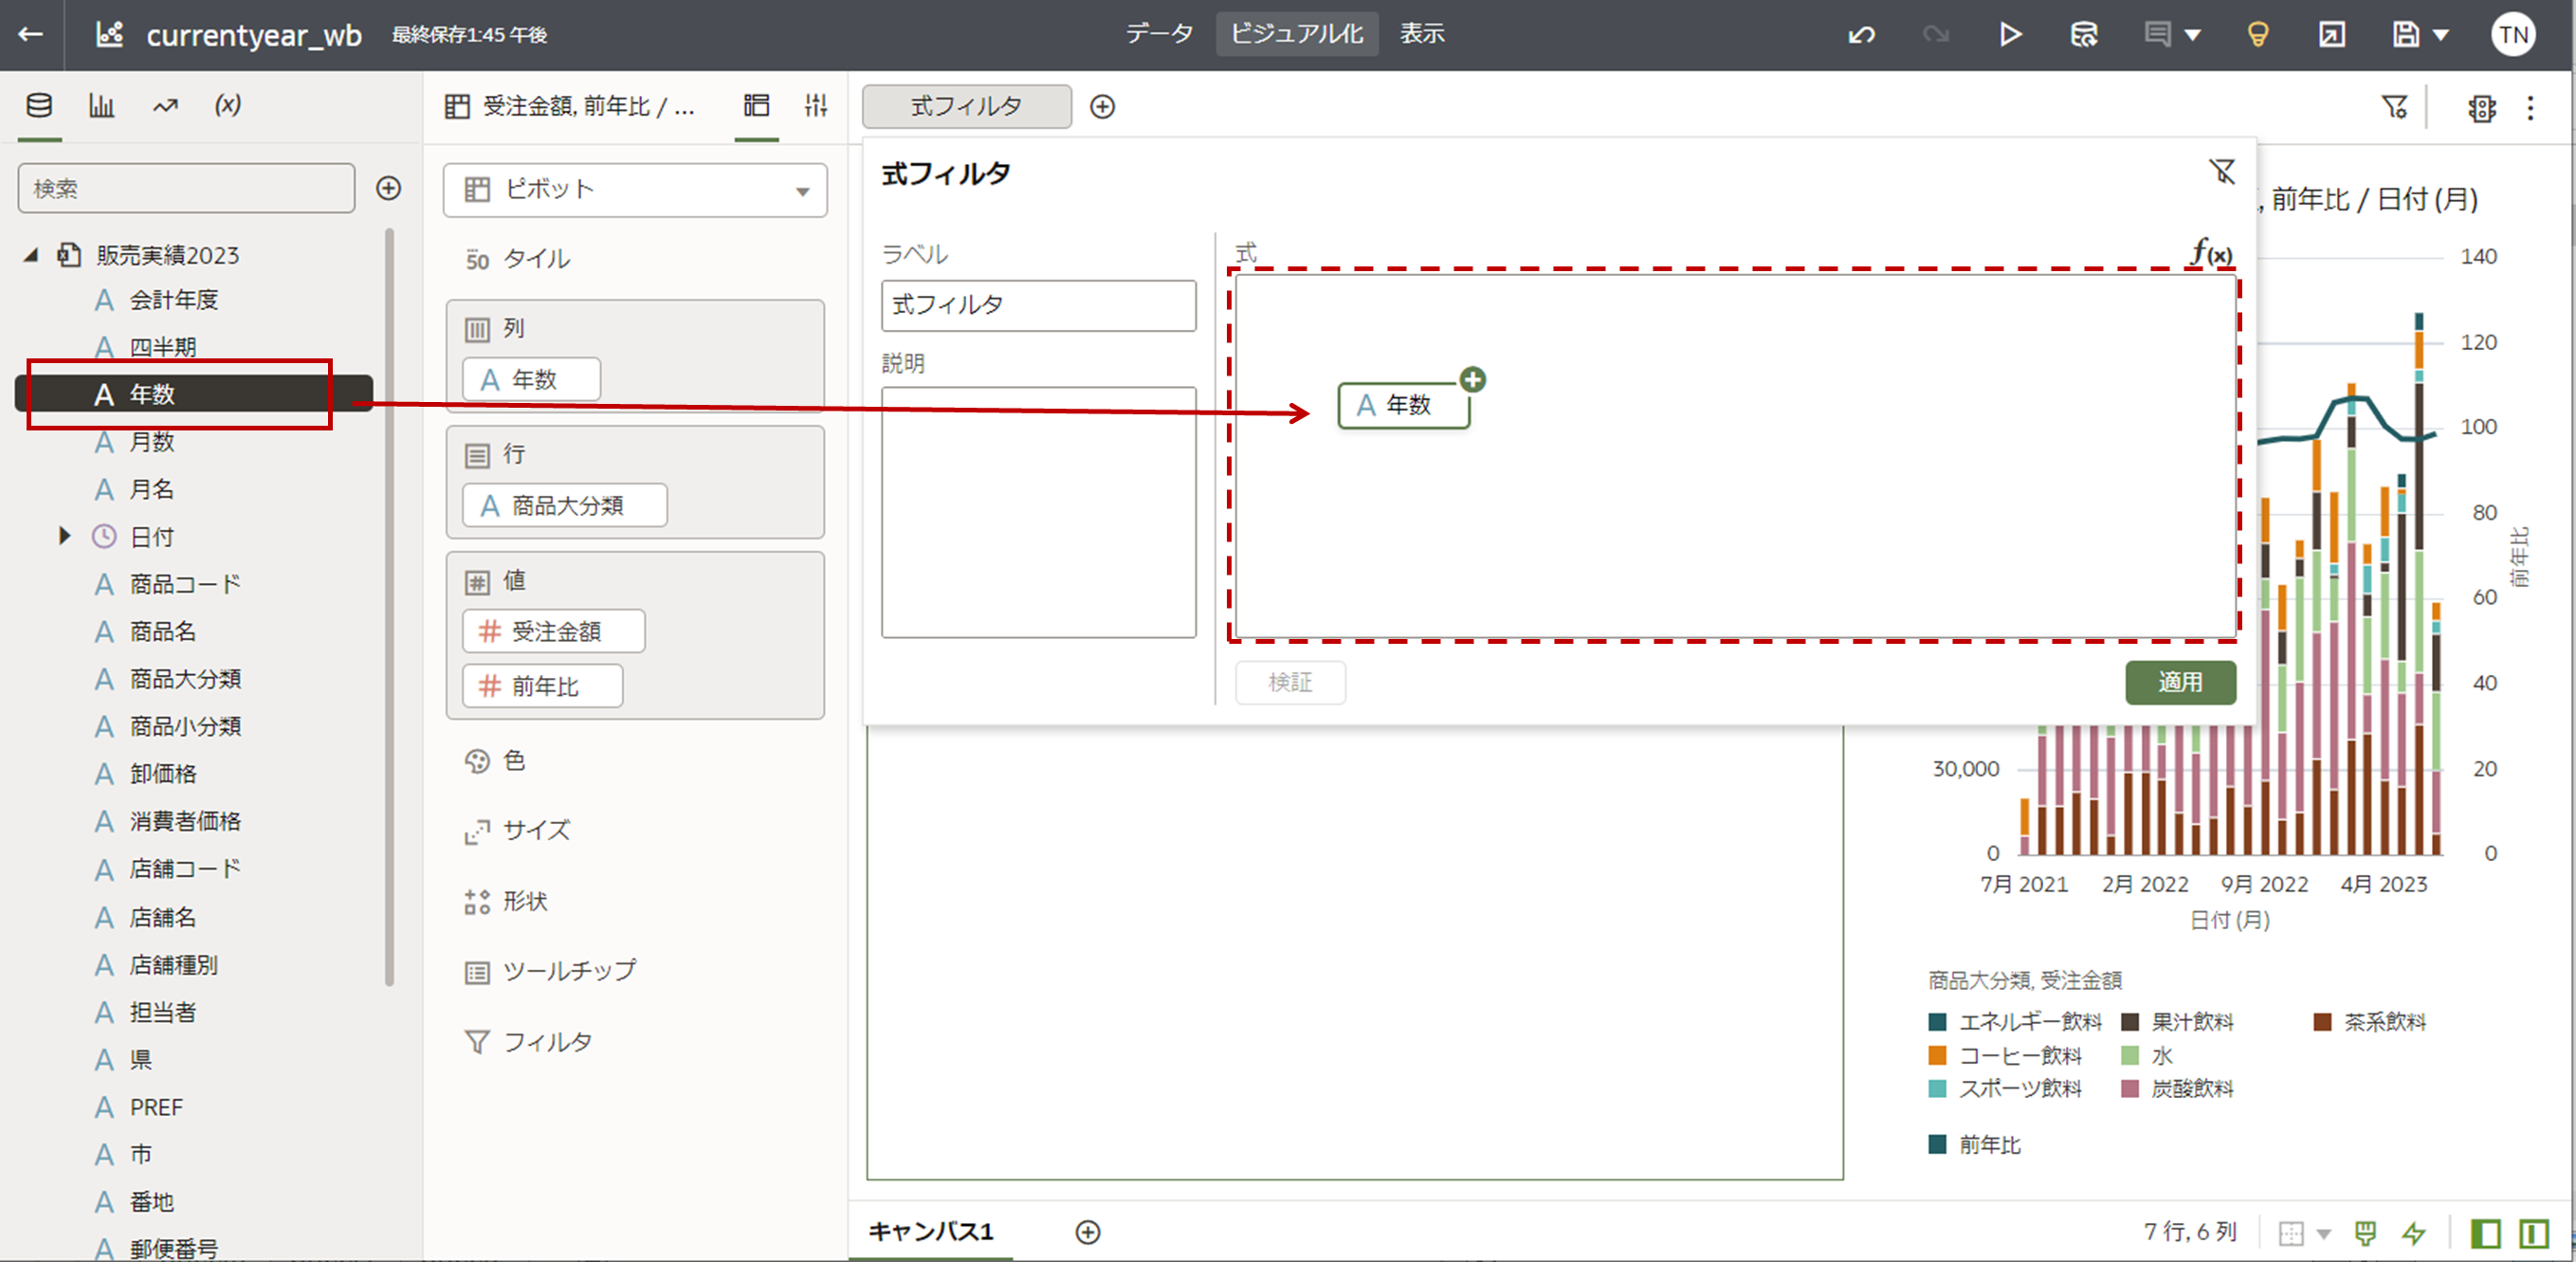Click the undo arrow icon
The width and height of the screenshot is (2576, 1262).
(x=1861, y=35)
